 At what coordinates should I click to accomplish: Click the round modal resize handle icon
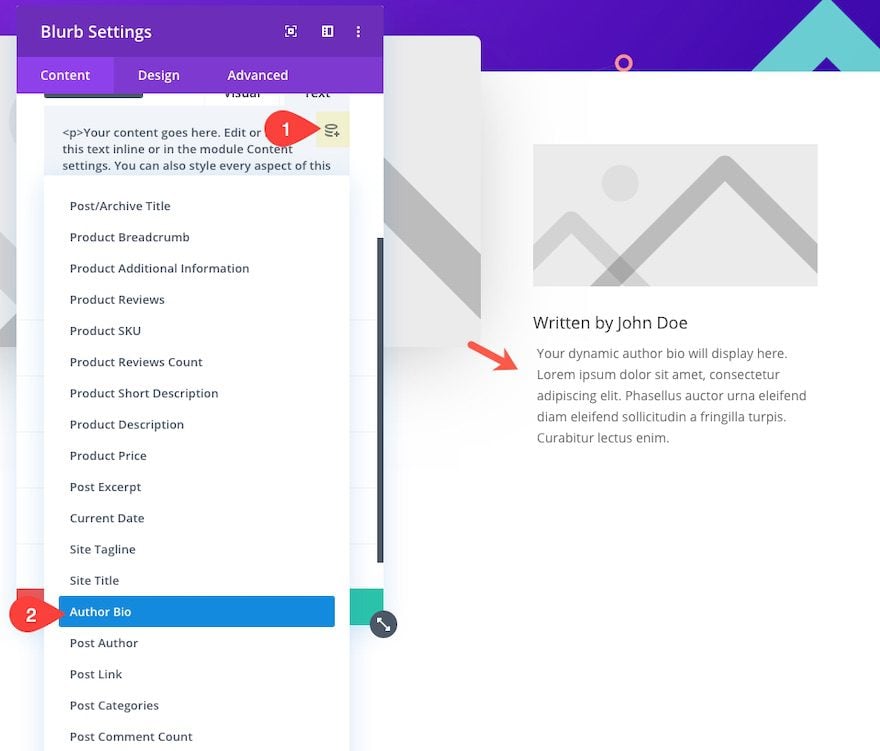[383, 624]
